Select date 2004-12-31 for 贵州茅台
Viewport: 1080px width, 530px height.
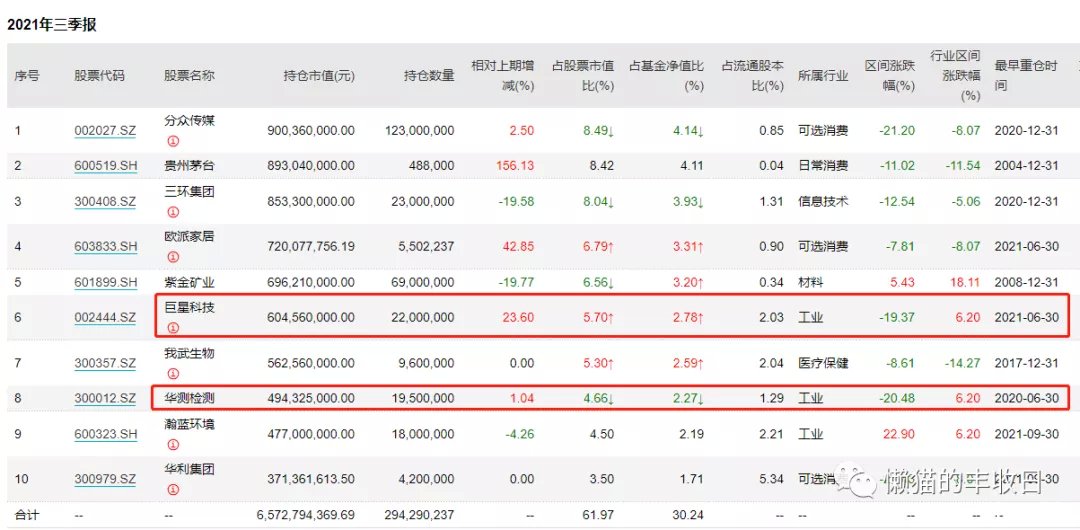1026,166
